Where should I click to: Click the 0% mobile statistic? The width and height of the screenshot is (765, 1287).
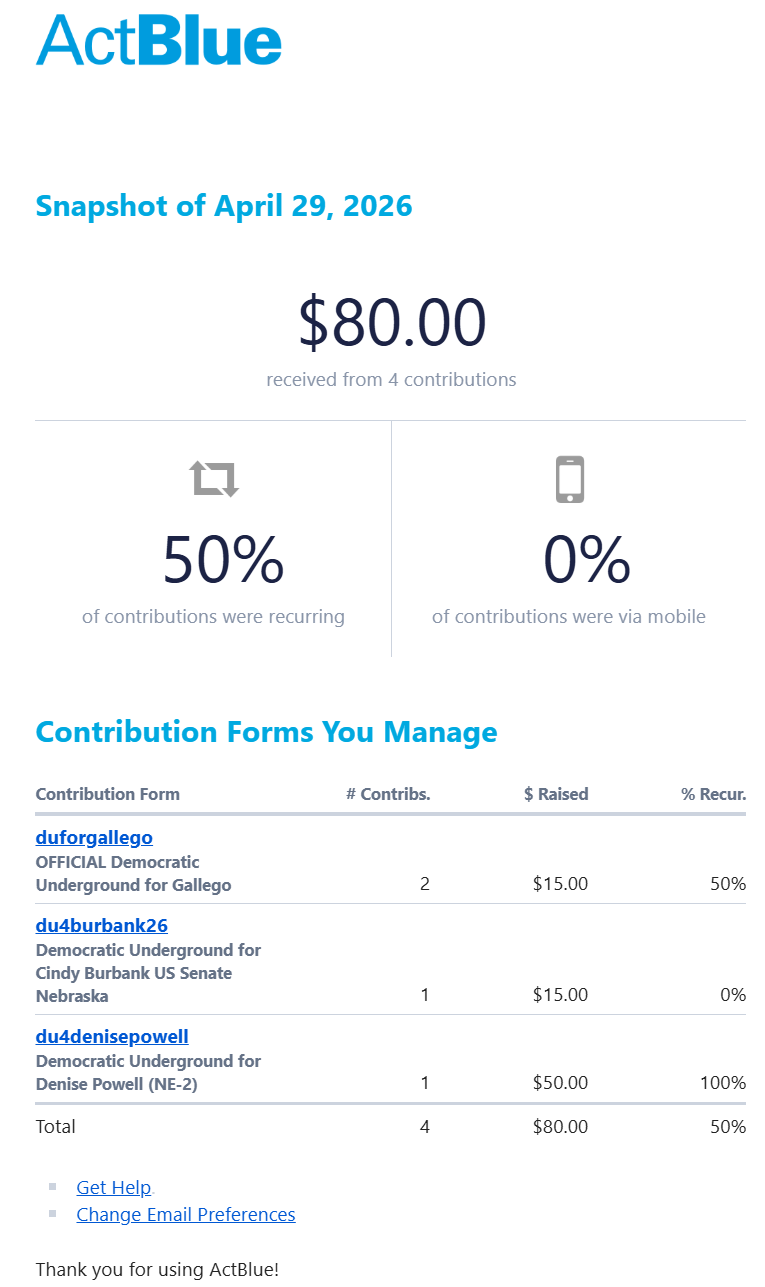pyautogui.click(x=587, y=560)
